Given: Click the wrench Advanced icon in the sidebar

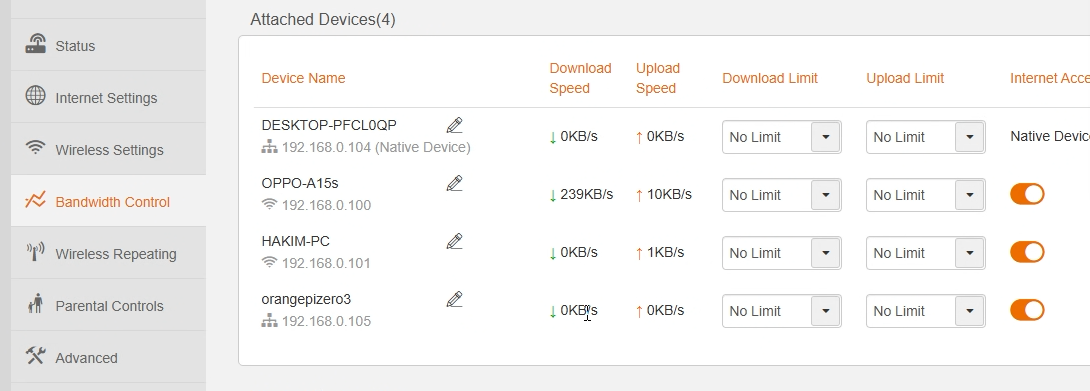Looking at the screenshot, I should click(35, 356).
